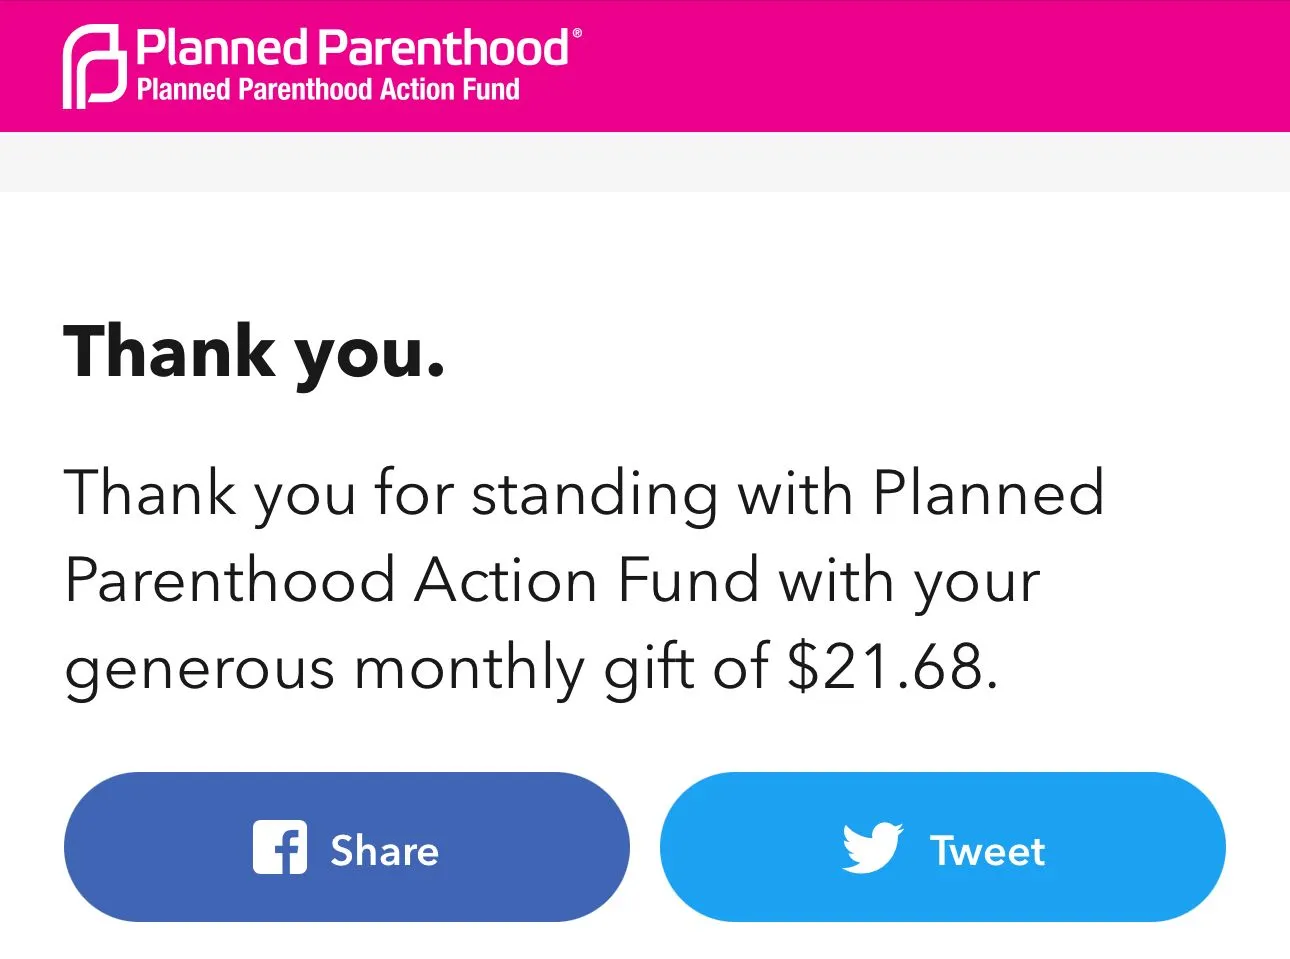Click "Parenthood" in the confirmation paragraph body

point(229,580)
